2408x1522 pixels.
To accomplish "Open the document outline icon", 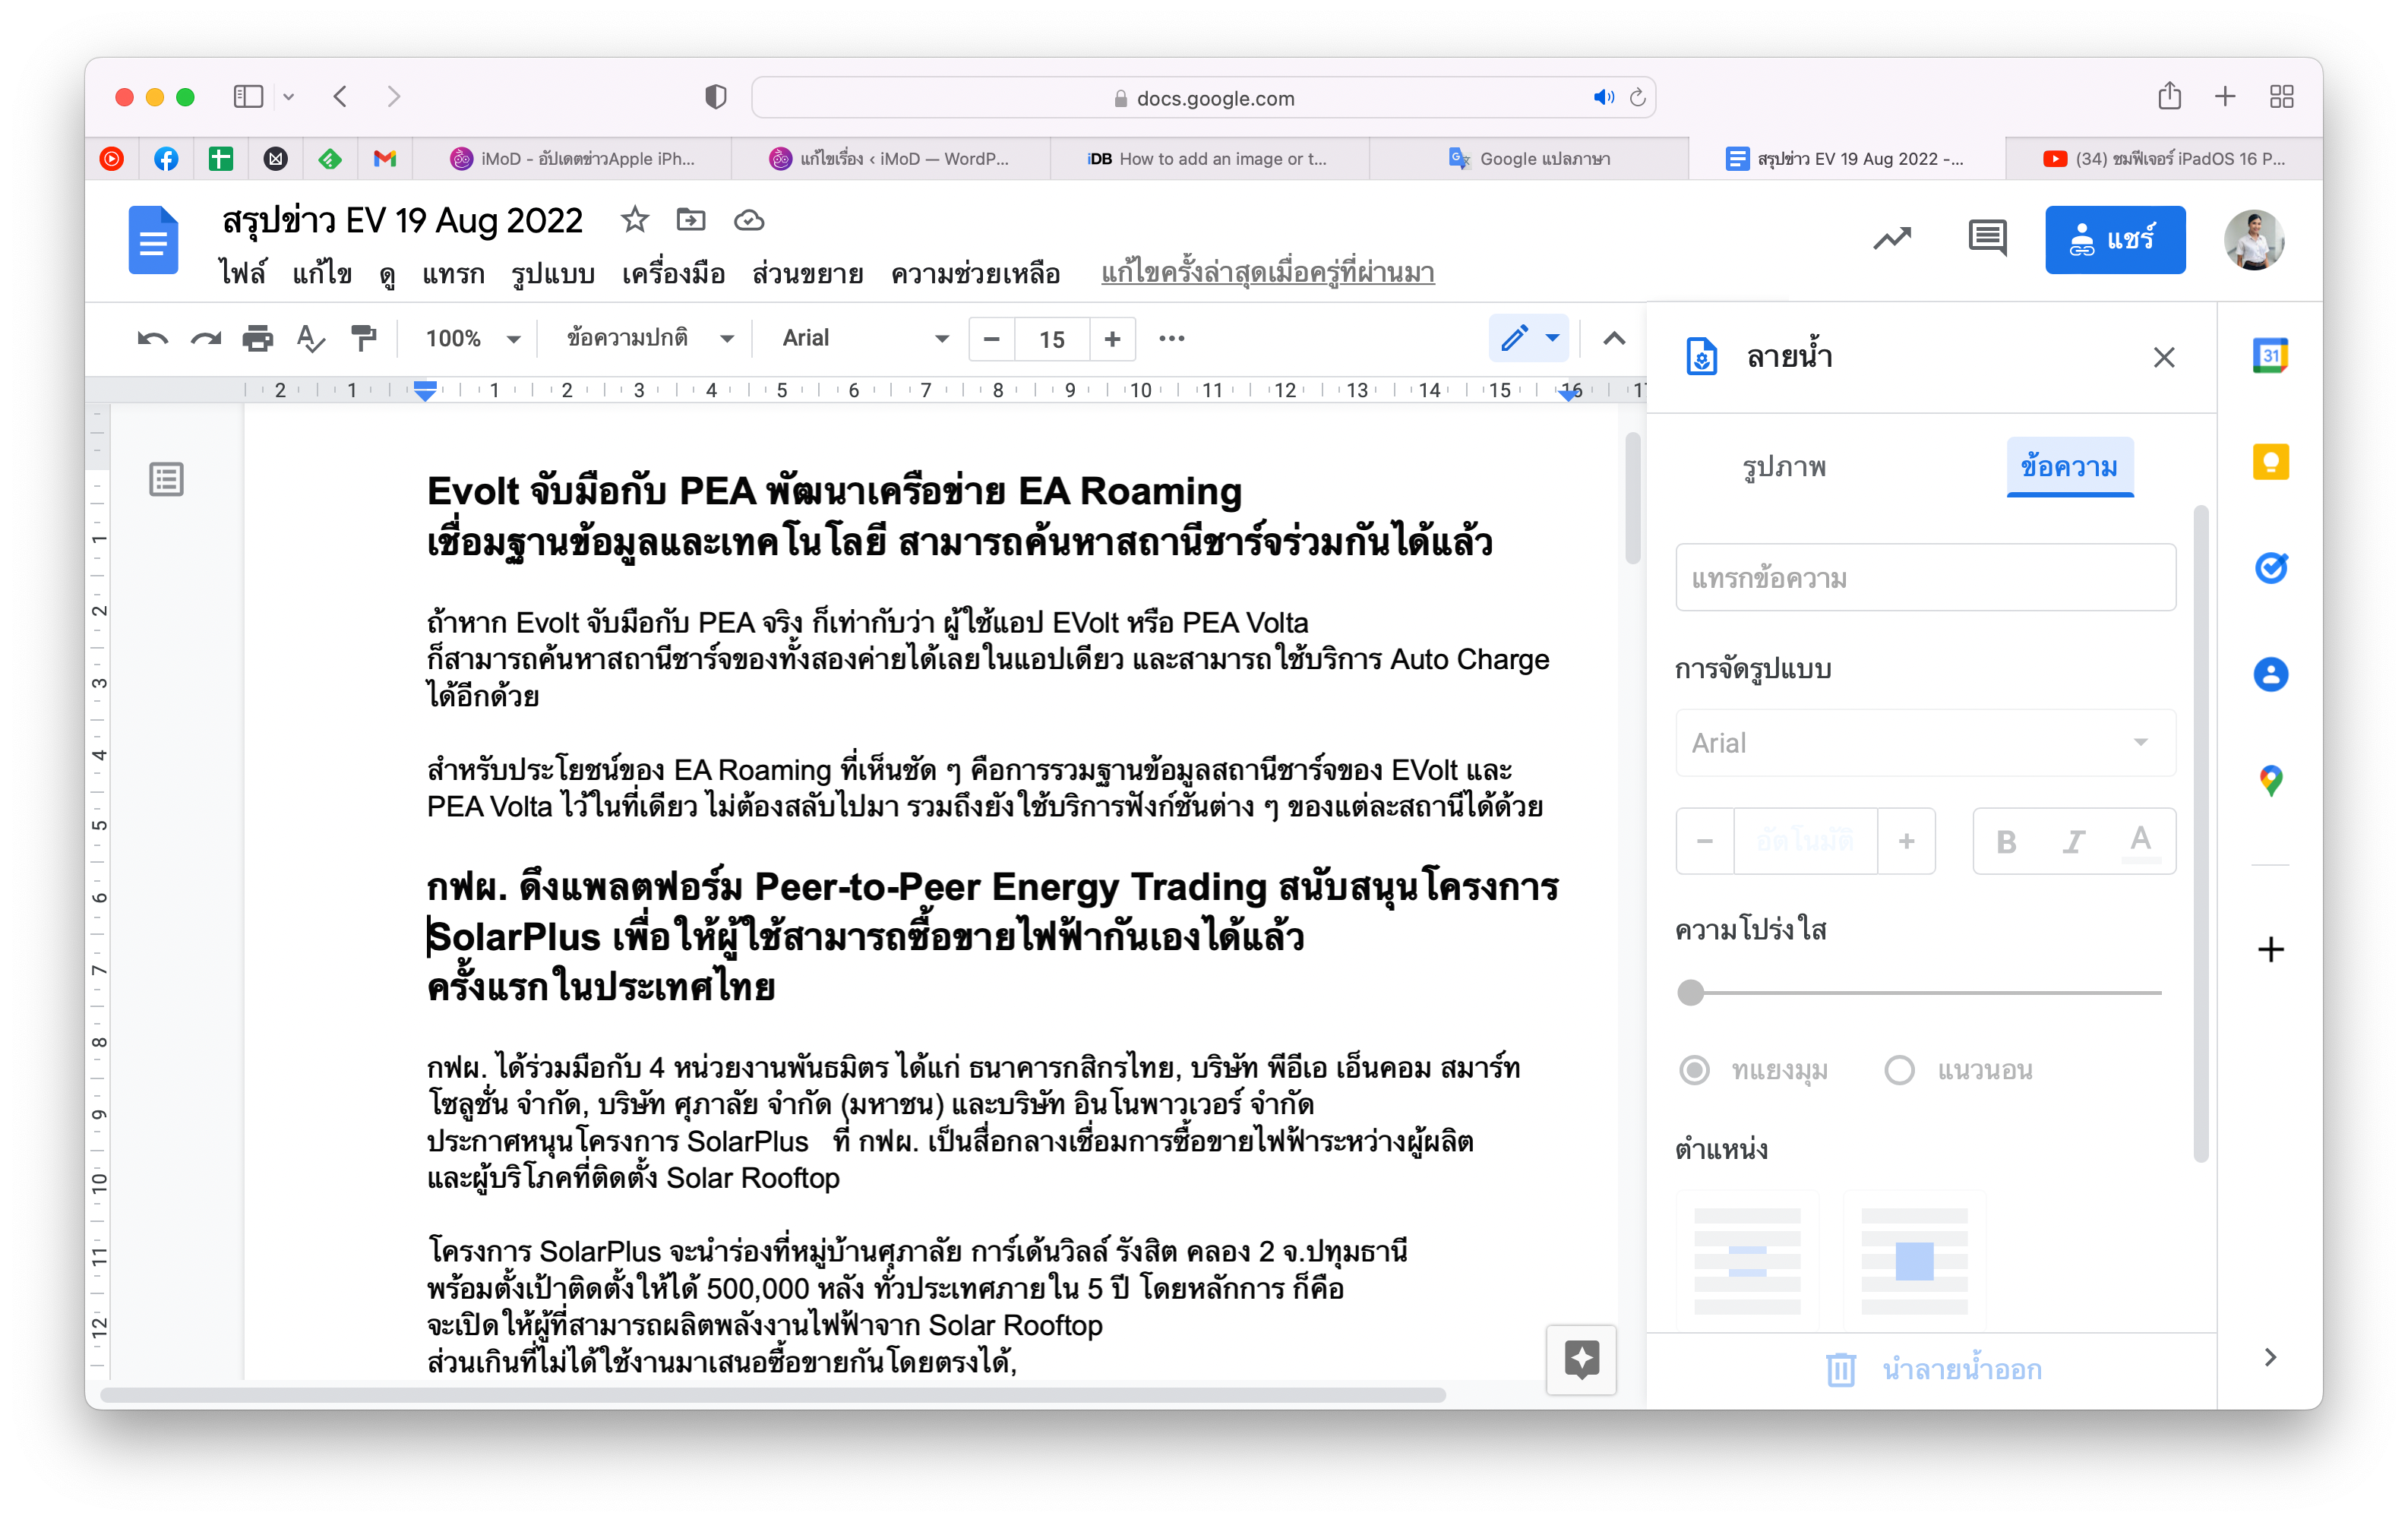I will click(x=166, y=479).
